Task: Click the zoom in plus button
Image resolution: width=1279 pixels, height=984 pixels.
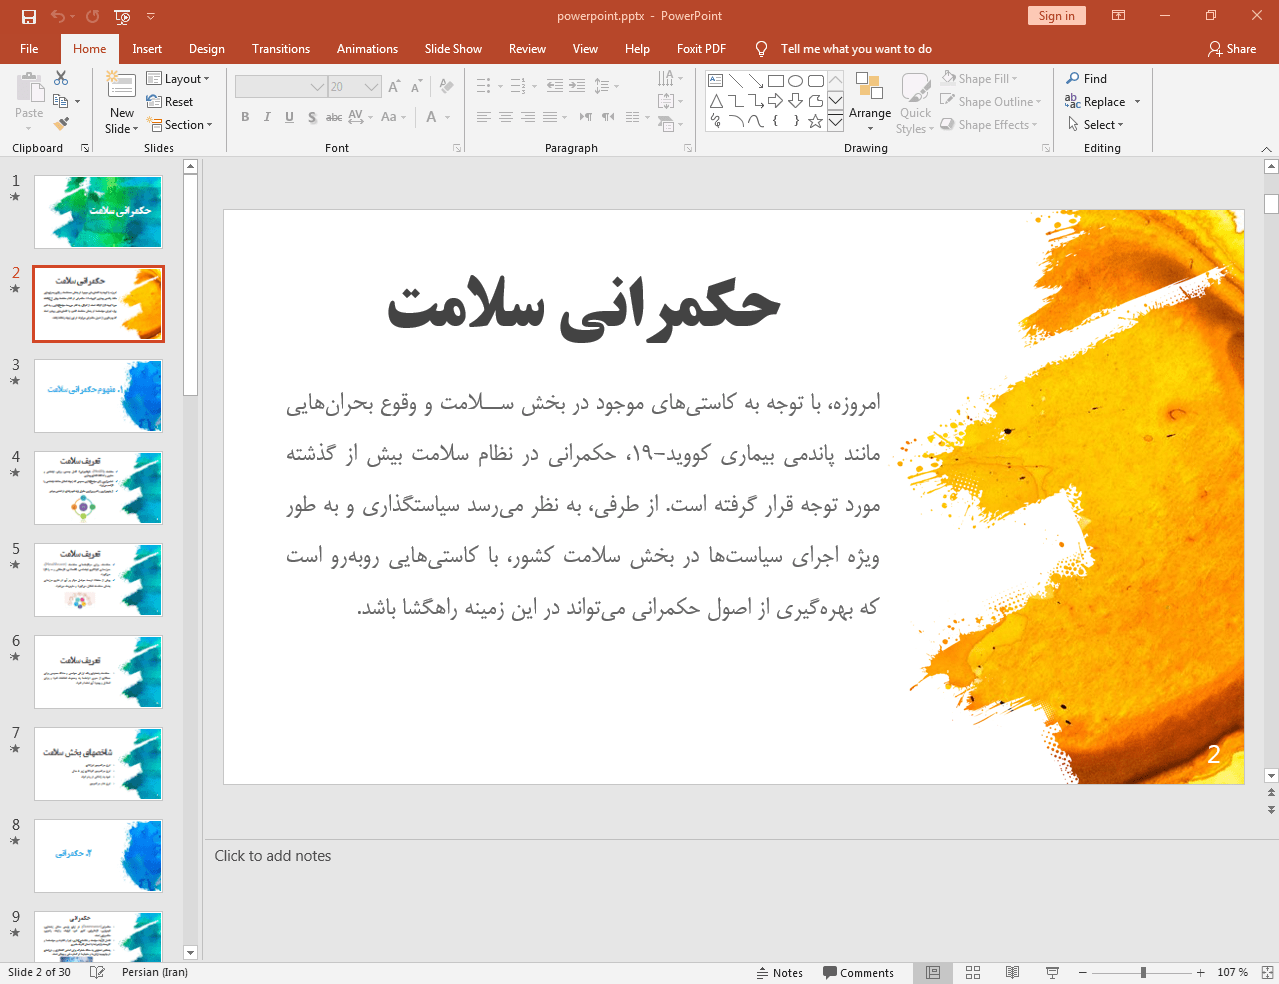Action: pyautogui.click(x=1201, y=972)
